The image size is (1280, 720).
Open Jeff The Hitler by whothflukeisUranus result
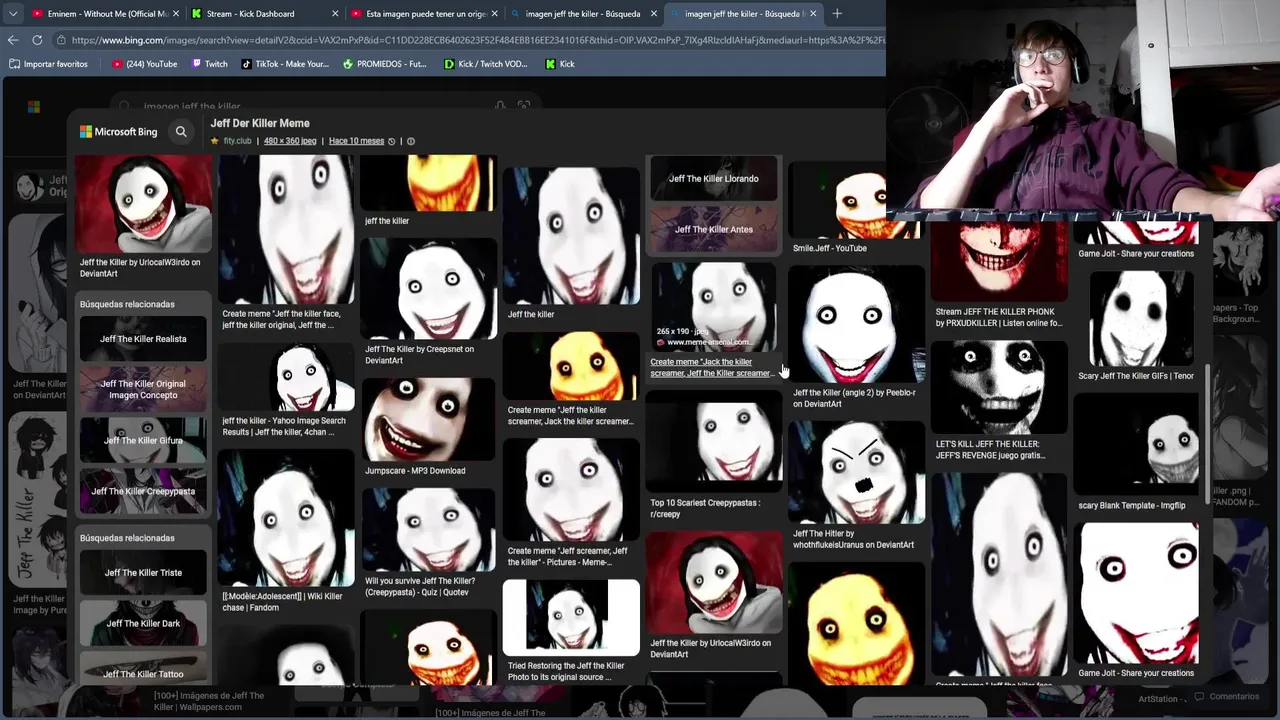[856, 486]
